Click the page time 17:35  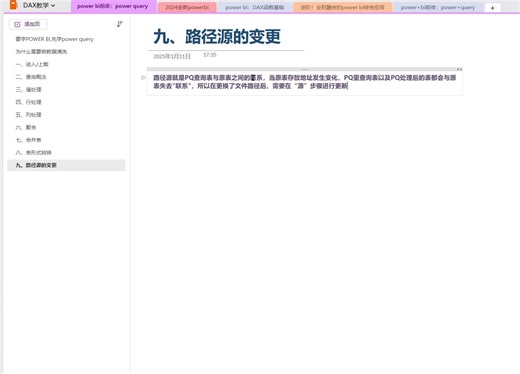click(210, 55)
